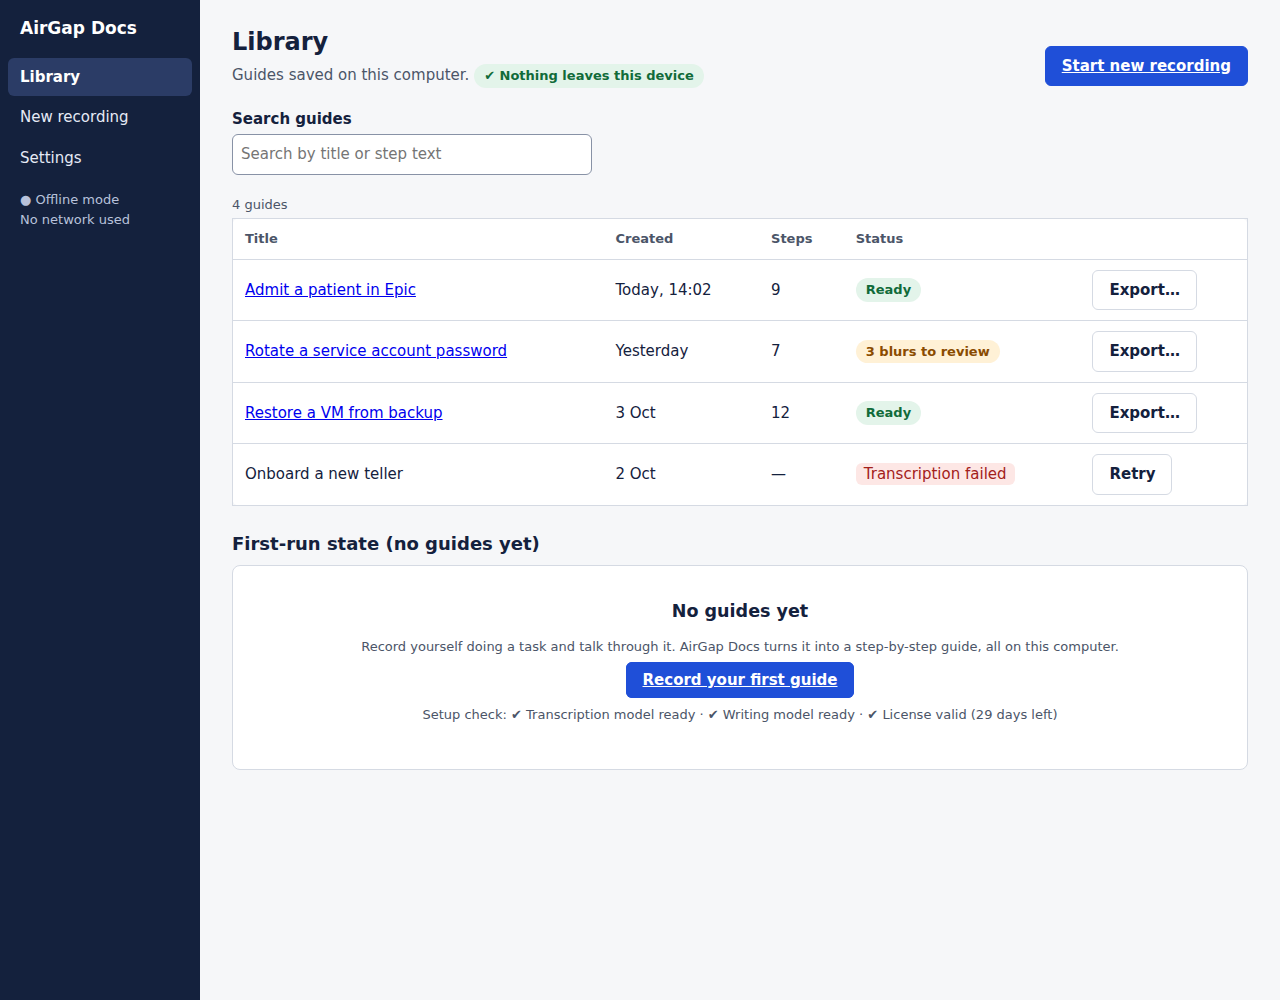This screenshot has width=1280, height=1000.
Task: Click the Transcription failed status badge
Action: (x=935, y=474)
